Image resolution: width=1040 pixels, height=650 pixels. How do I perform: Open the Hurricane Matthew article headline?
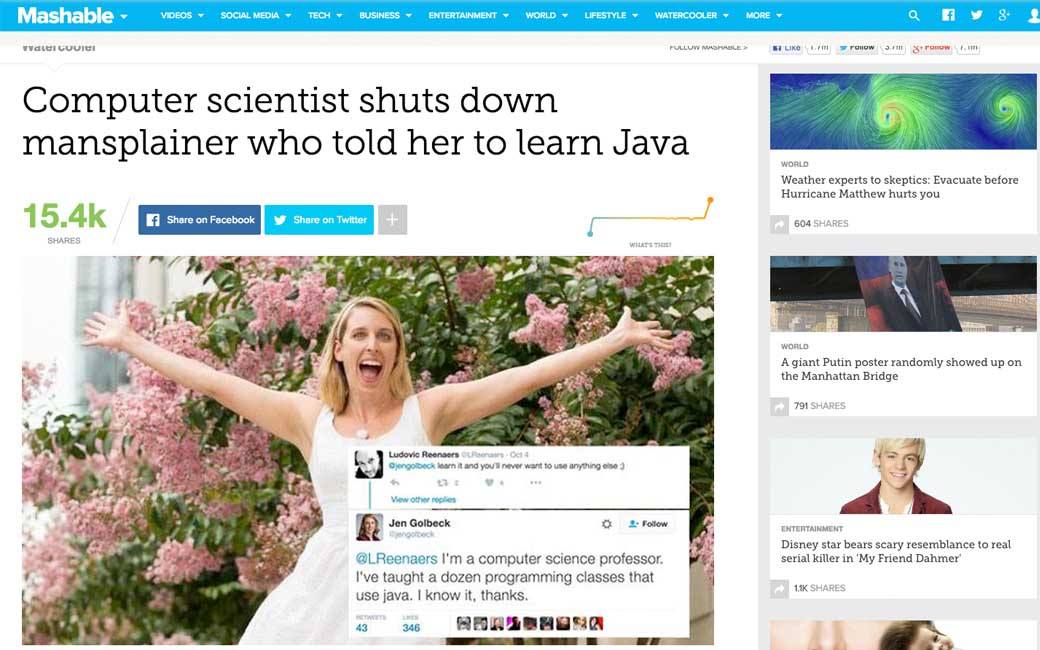pos(899,187)
